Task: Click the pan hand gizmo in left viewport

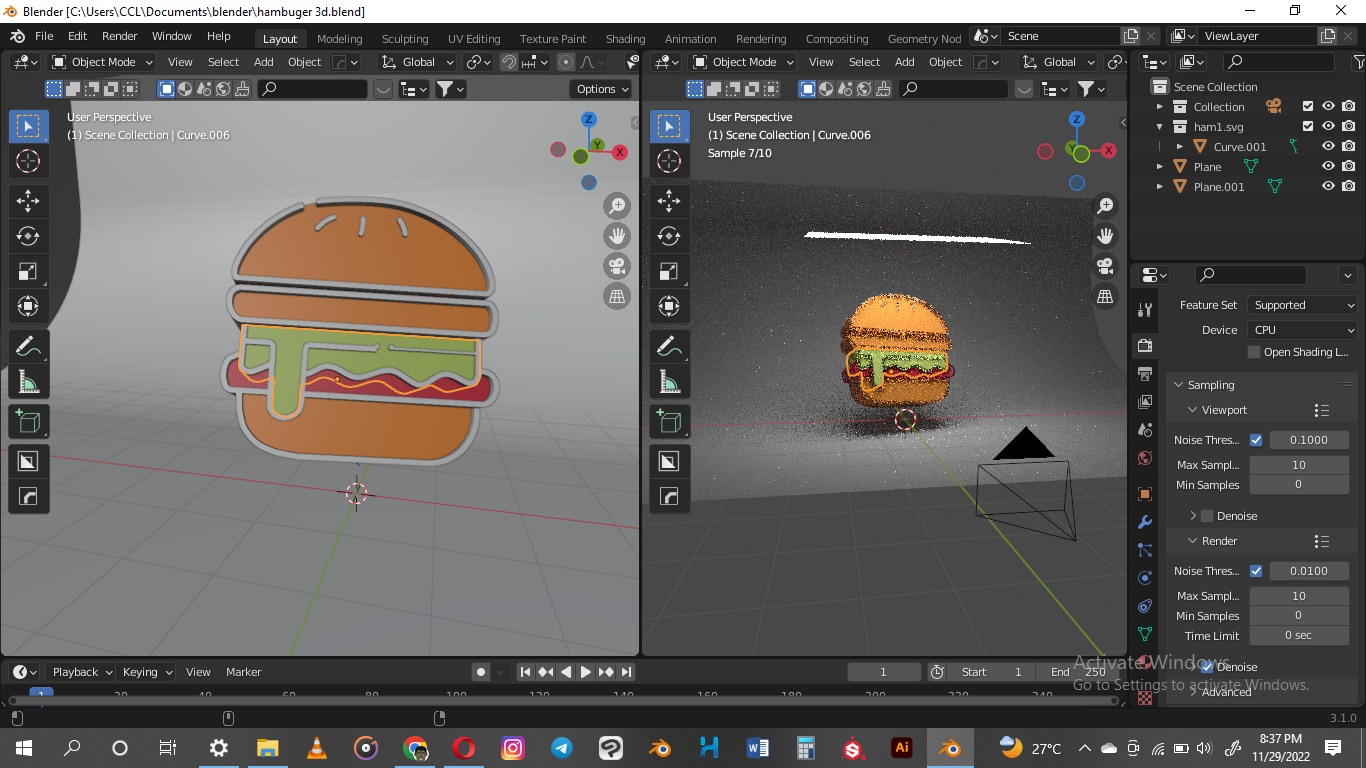Action: (x=617, y=236)
